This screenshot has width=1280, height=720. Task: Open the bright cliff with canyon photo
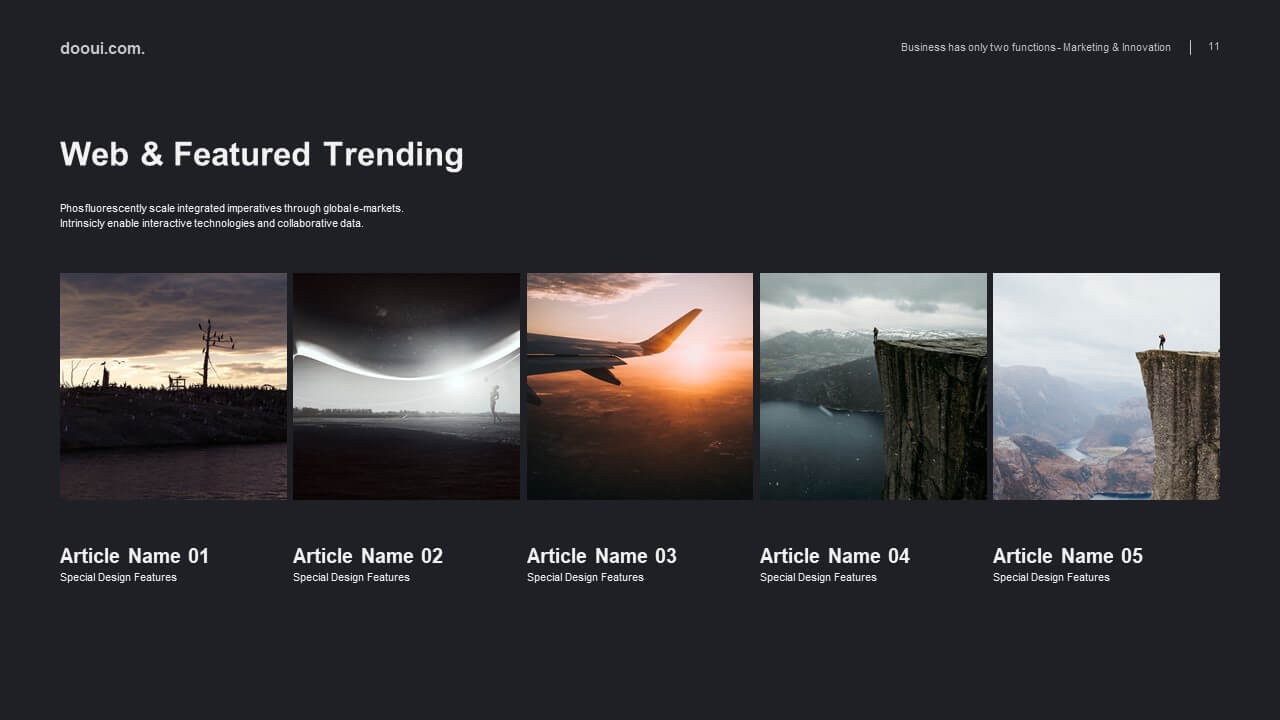pos(1106,386)
